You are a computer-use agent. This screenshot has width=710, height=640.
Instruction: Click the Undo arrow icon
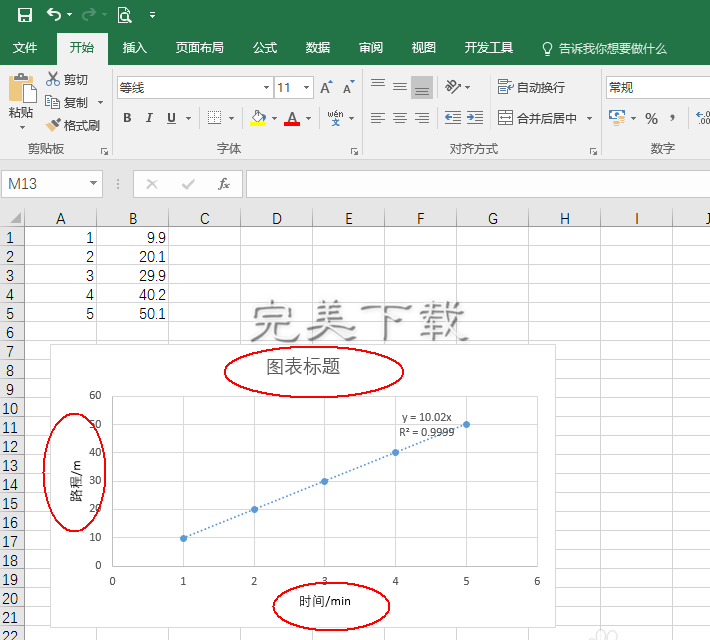(54, 15)
